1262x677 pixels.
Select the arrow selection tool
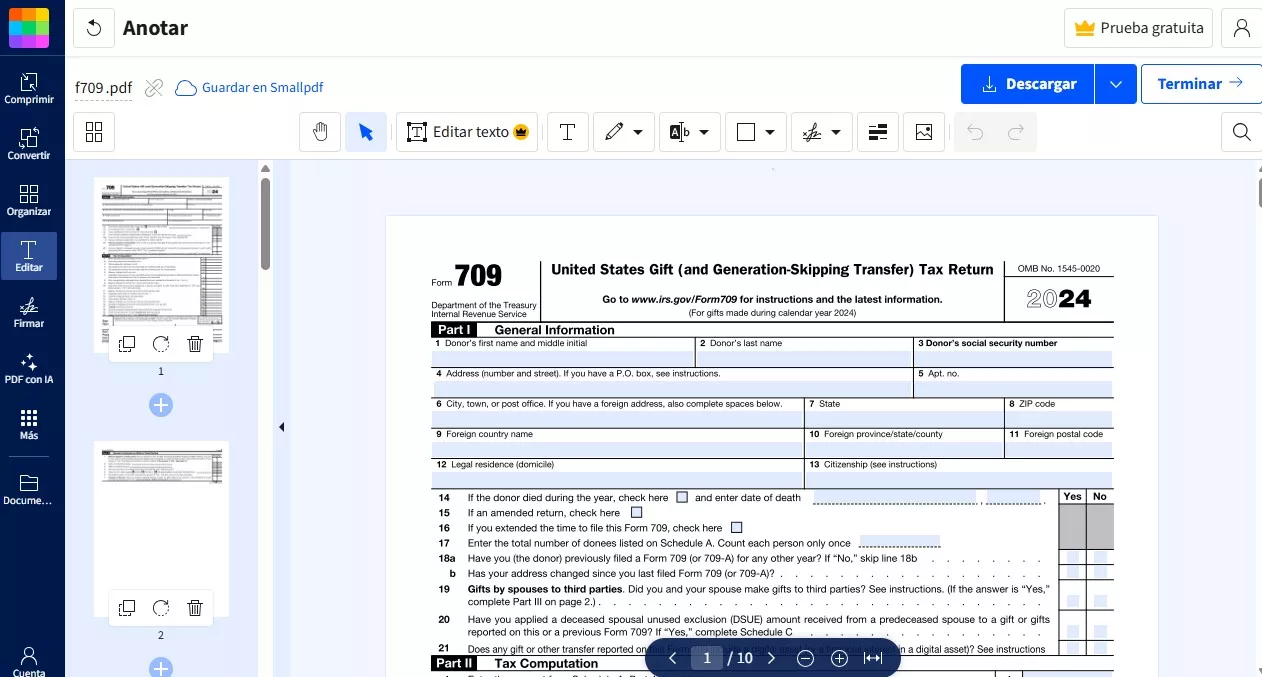pyautogui.click(x=366, y=132)
